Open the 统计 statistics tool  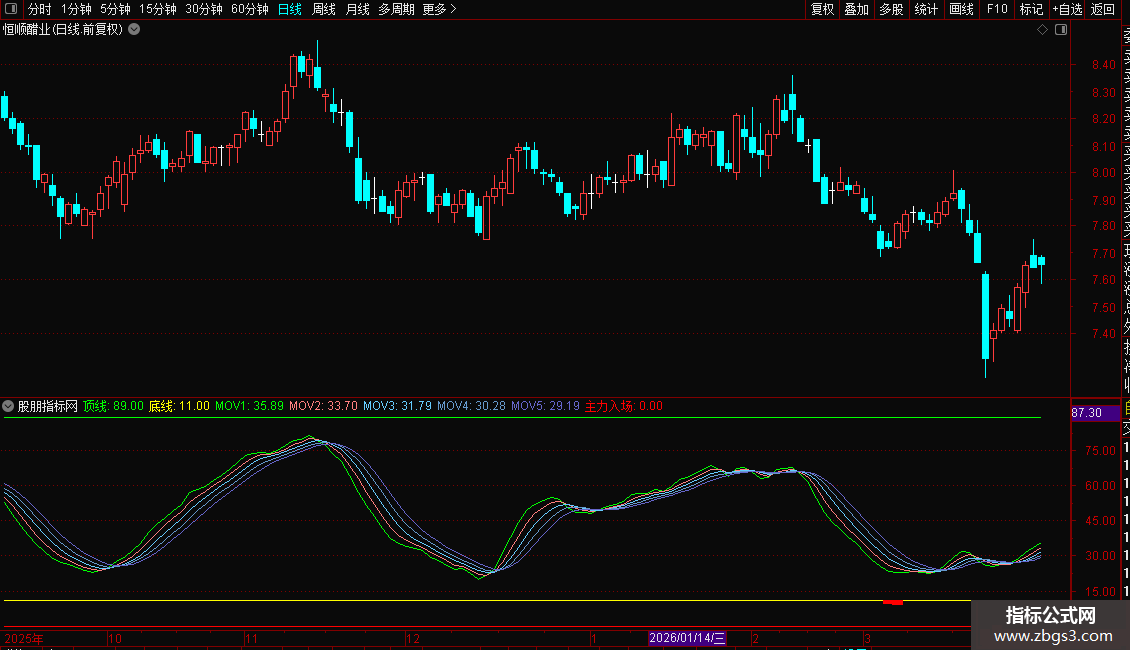coord(926,9)
